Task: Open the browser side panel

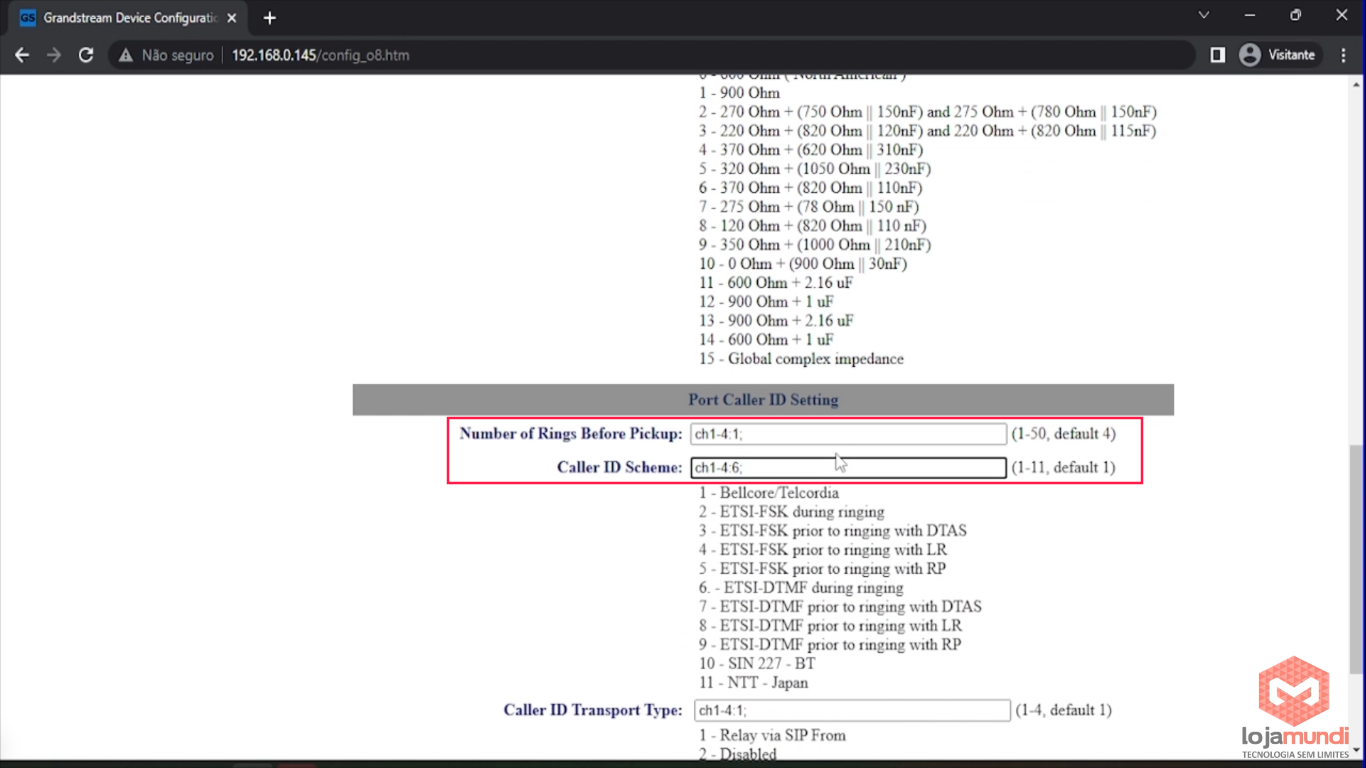Action: click(x=1217, y=55)
